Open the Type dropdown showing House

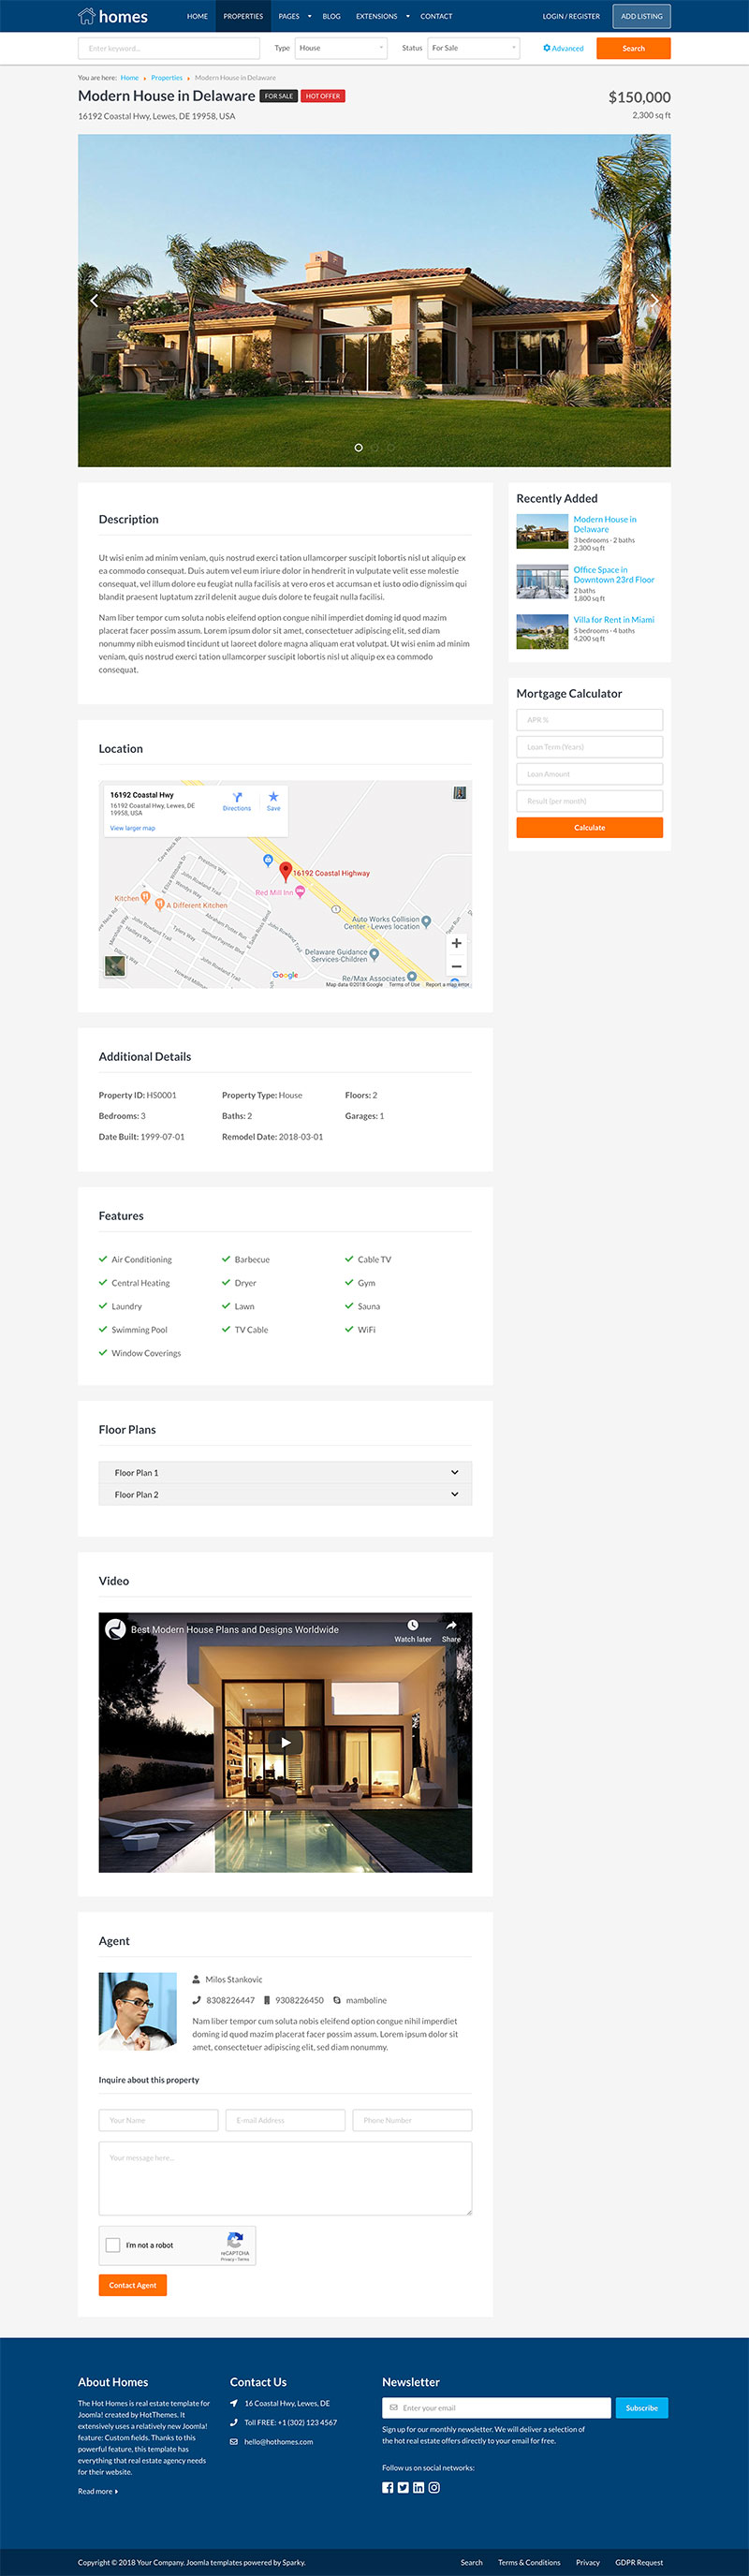pyautogui.click(x=341, y=48)
